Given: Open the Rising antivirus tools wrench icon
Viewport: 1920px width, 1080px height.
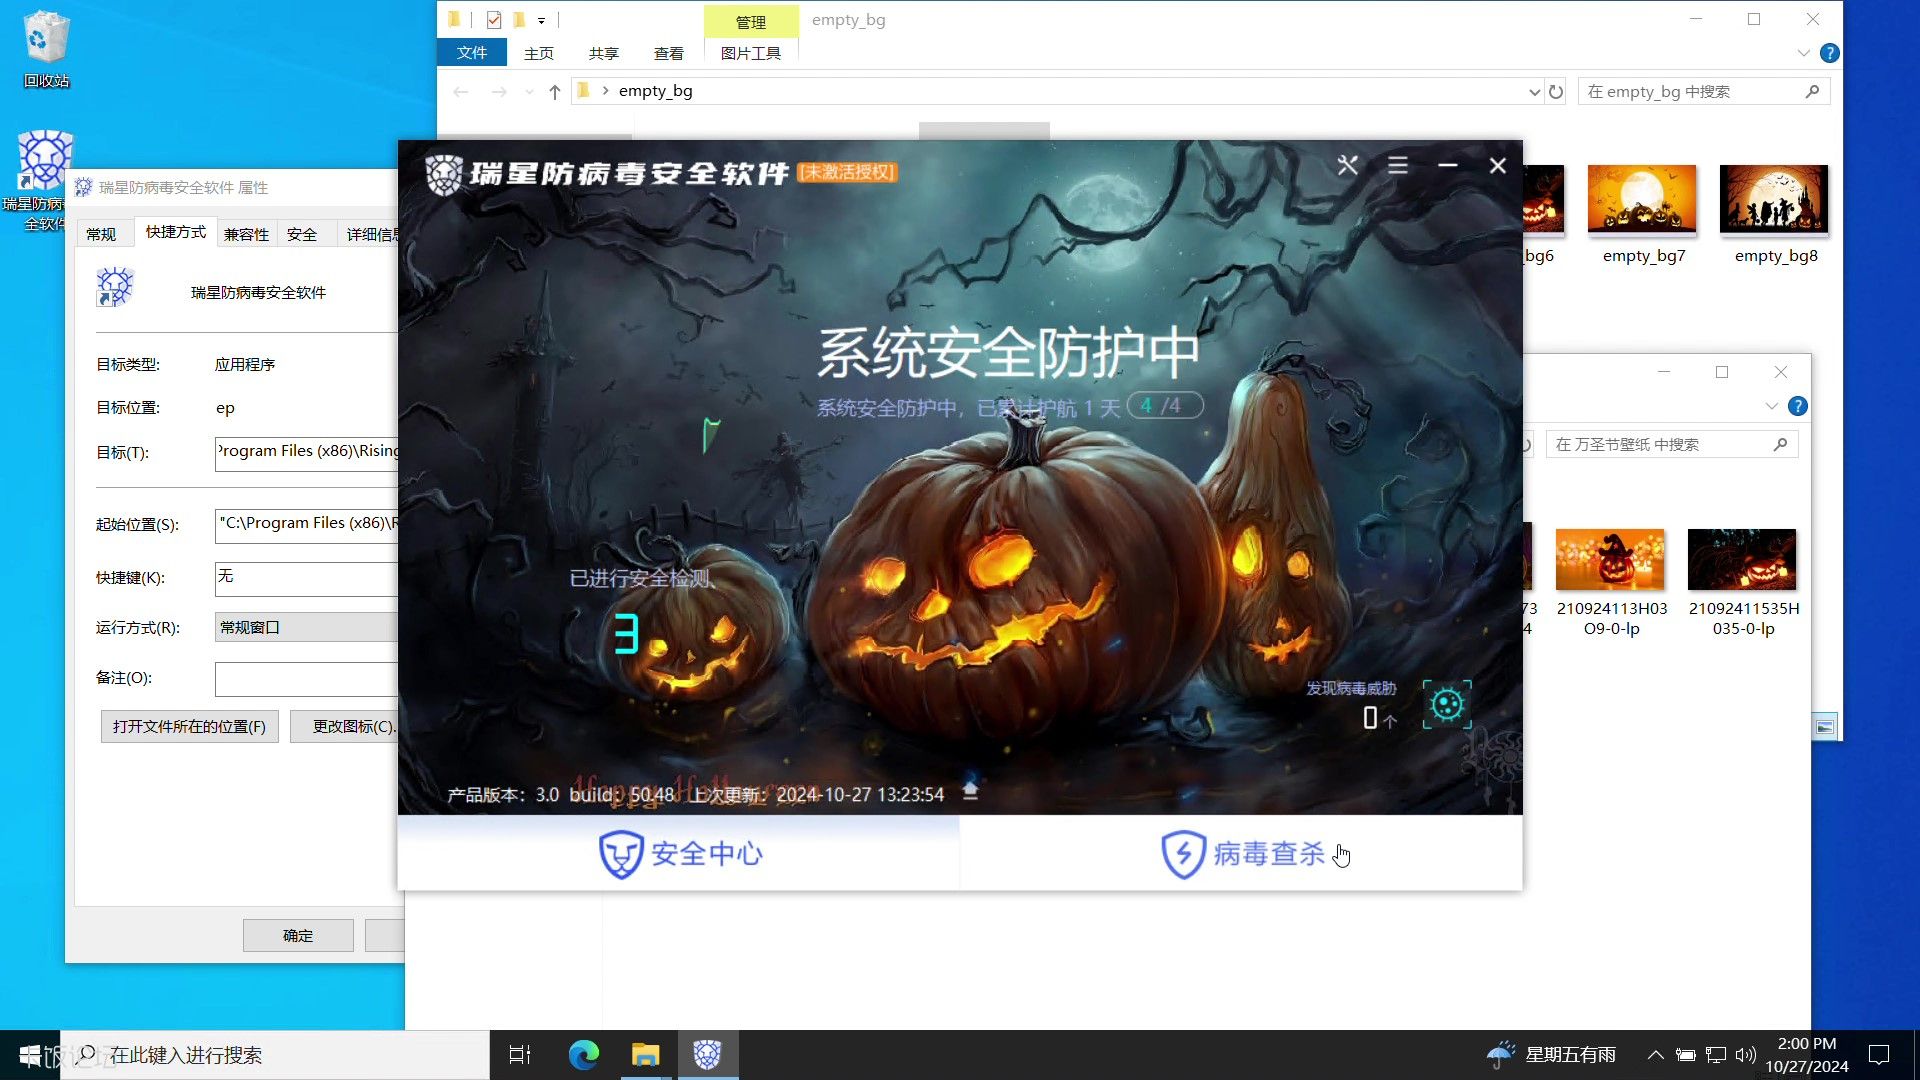Looking at the screenshot, I should pos(1348,165).
